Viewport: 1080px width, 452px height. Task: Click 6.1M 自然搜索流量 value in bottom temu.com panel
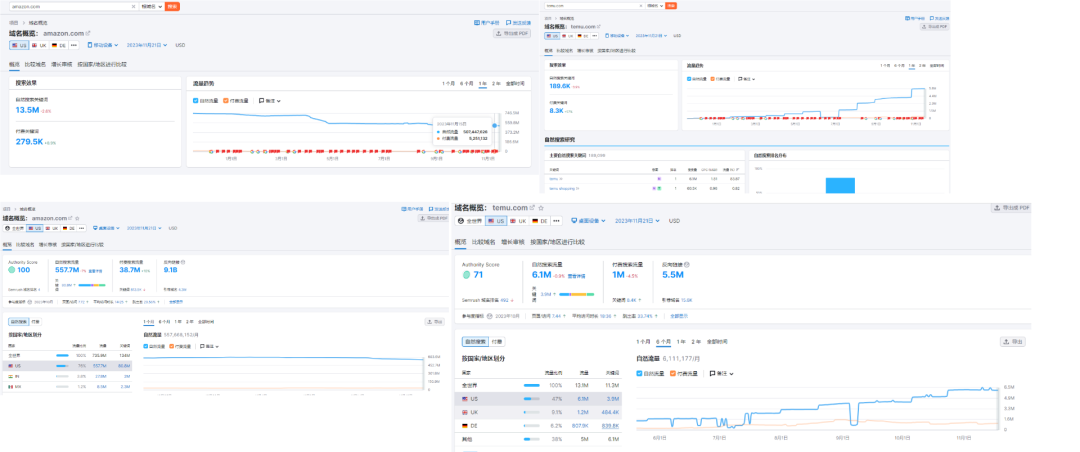click(x=541, y=275)
